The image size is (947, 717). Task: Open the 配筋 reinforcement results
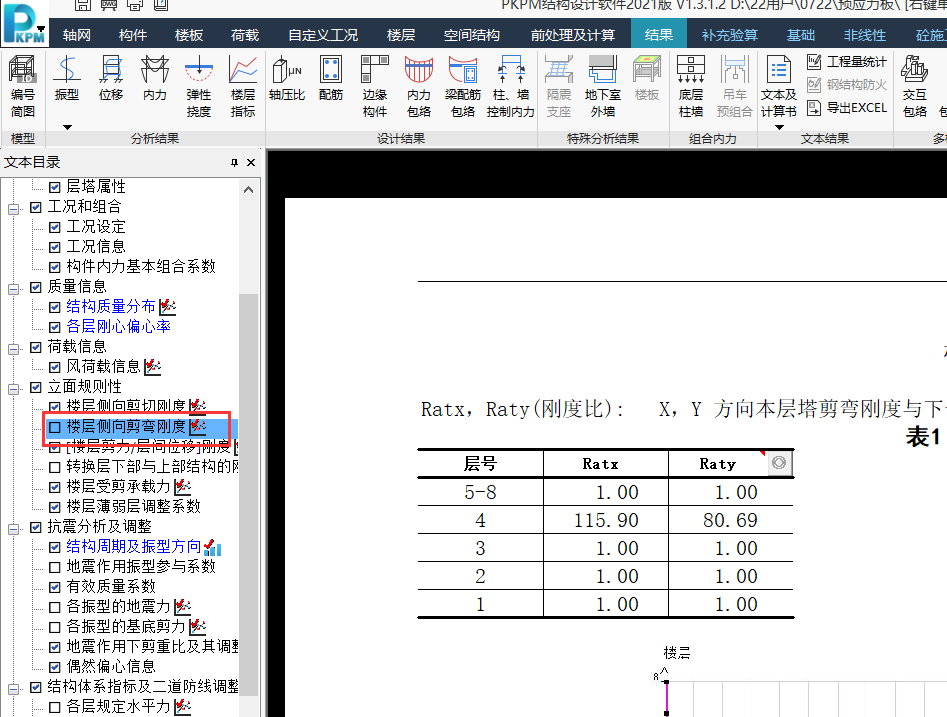(x=331, y=77)
